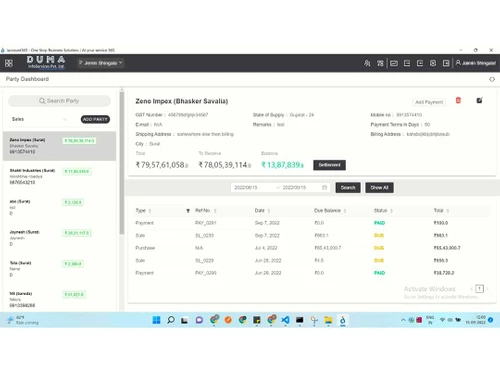The height and width of the screenshot is (375, 500).
Task: Click Payment row dated Sep 7, 2022
Action: point(312,223)
